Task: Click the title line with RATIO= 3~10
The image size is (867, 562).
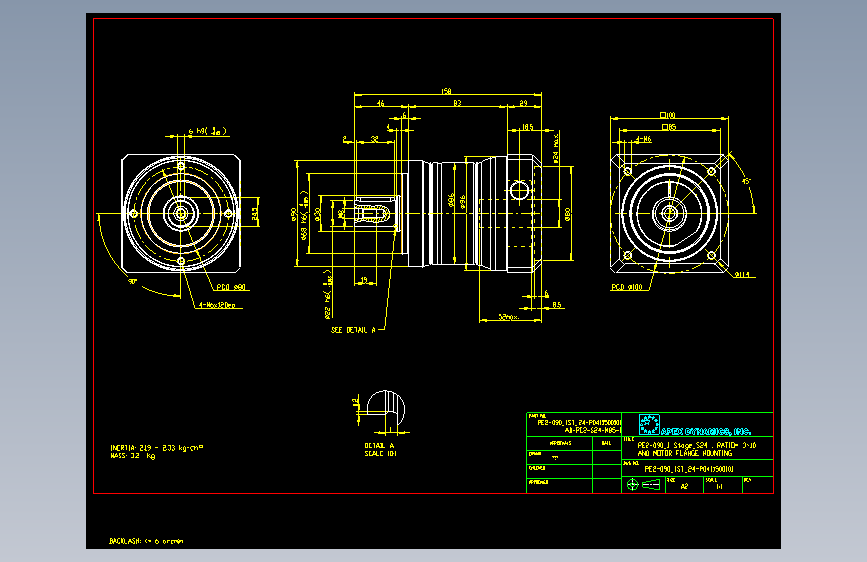Action: [x=697, y=445]
